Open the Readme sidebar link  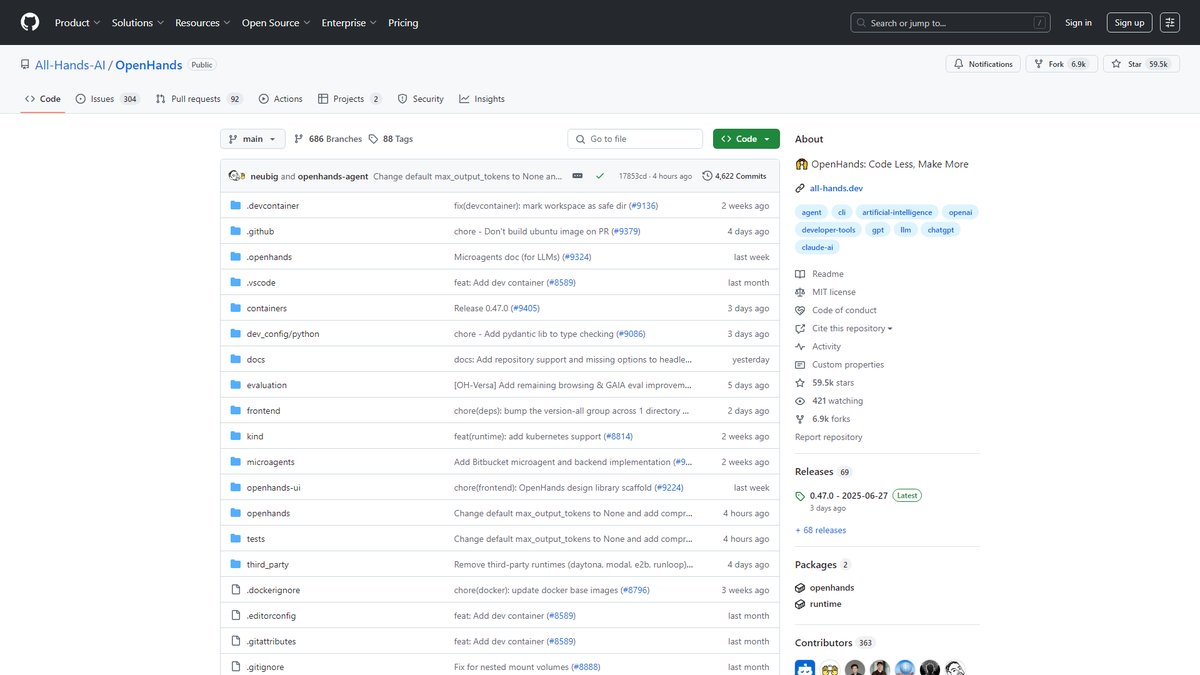click(x=827, y=274)
